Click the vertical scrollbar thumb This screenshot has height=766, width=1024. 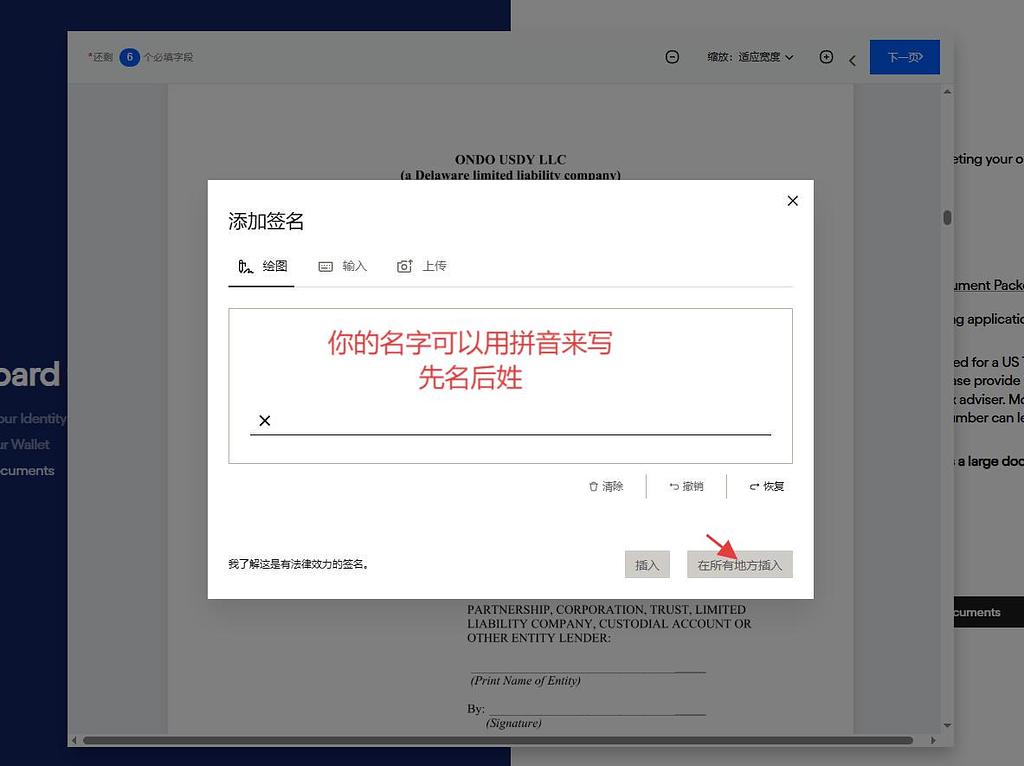click(x=946, y=217)
